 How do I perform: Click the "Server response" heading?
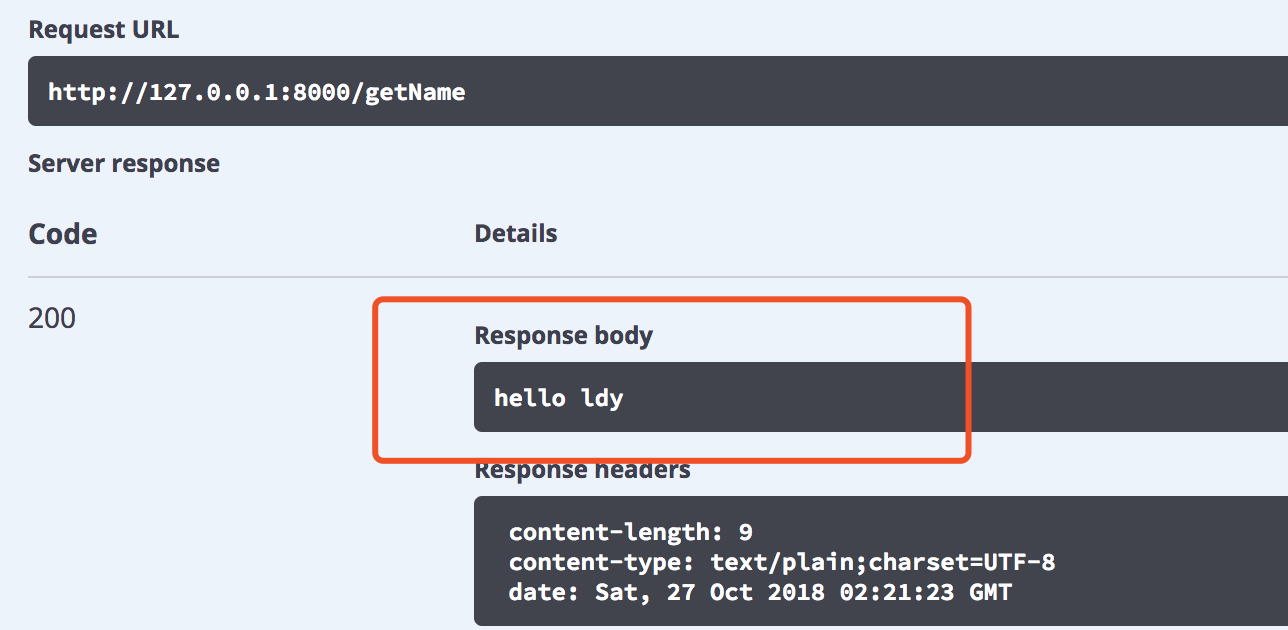click(124, 163)
